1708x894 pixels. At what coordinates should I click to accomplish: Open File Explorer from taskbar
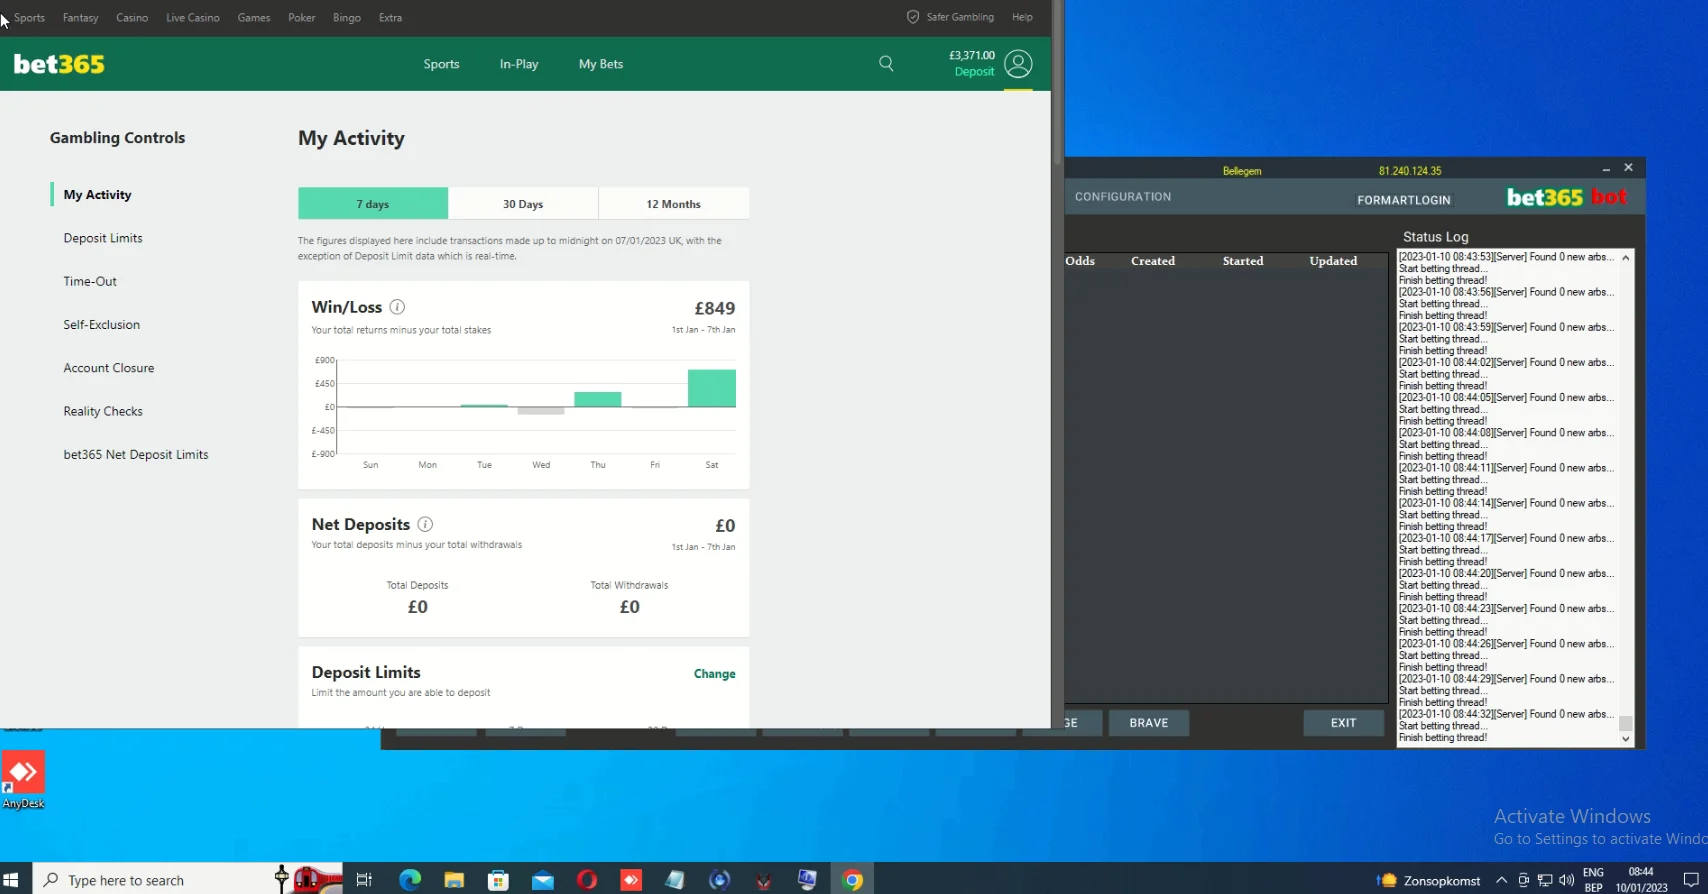pos(454,880)
